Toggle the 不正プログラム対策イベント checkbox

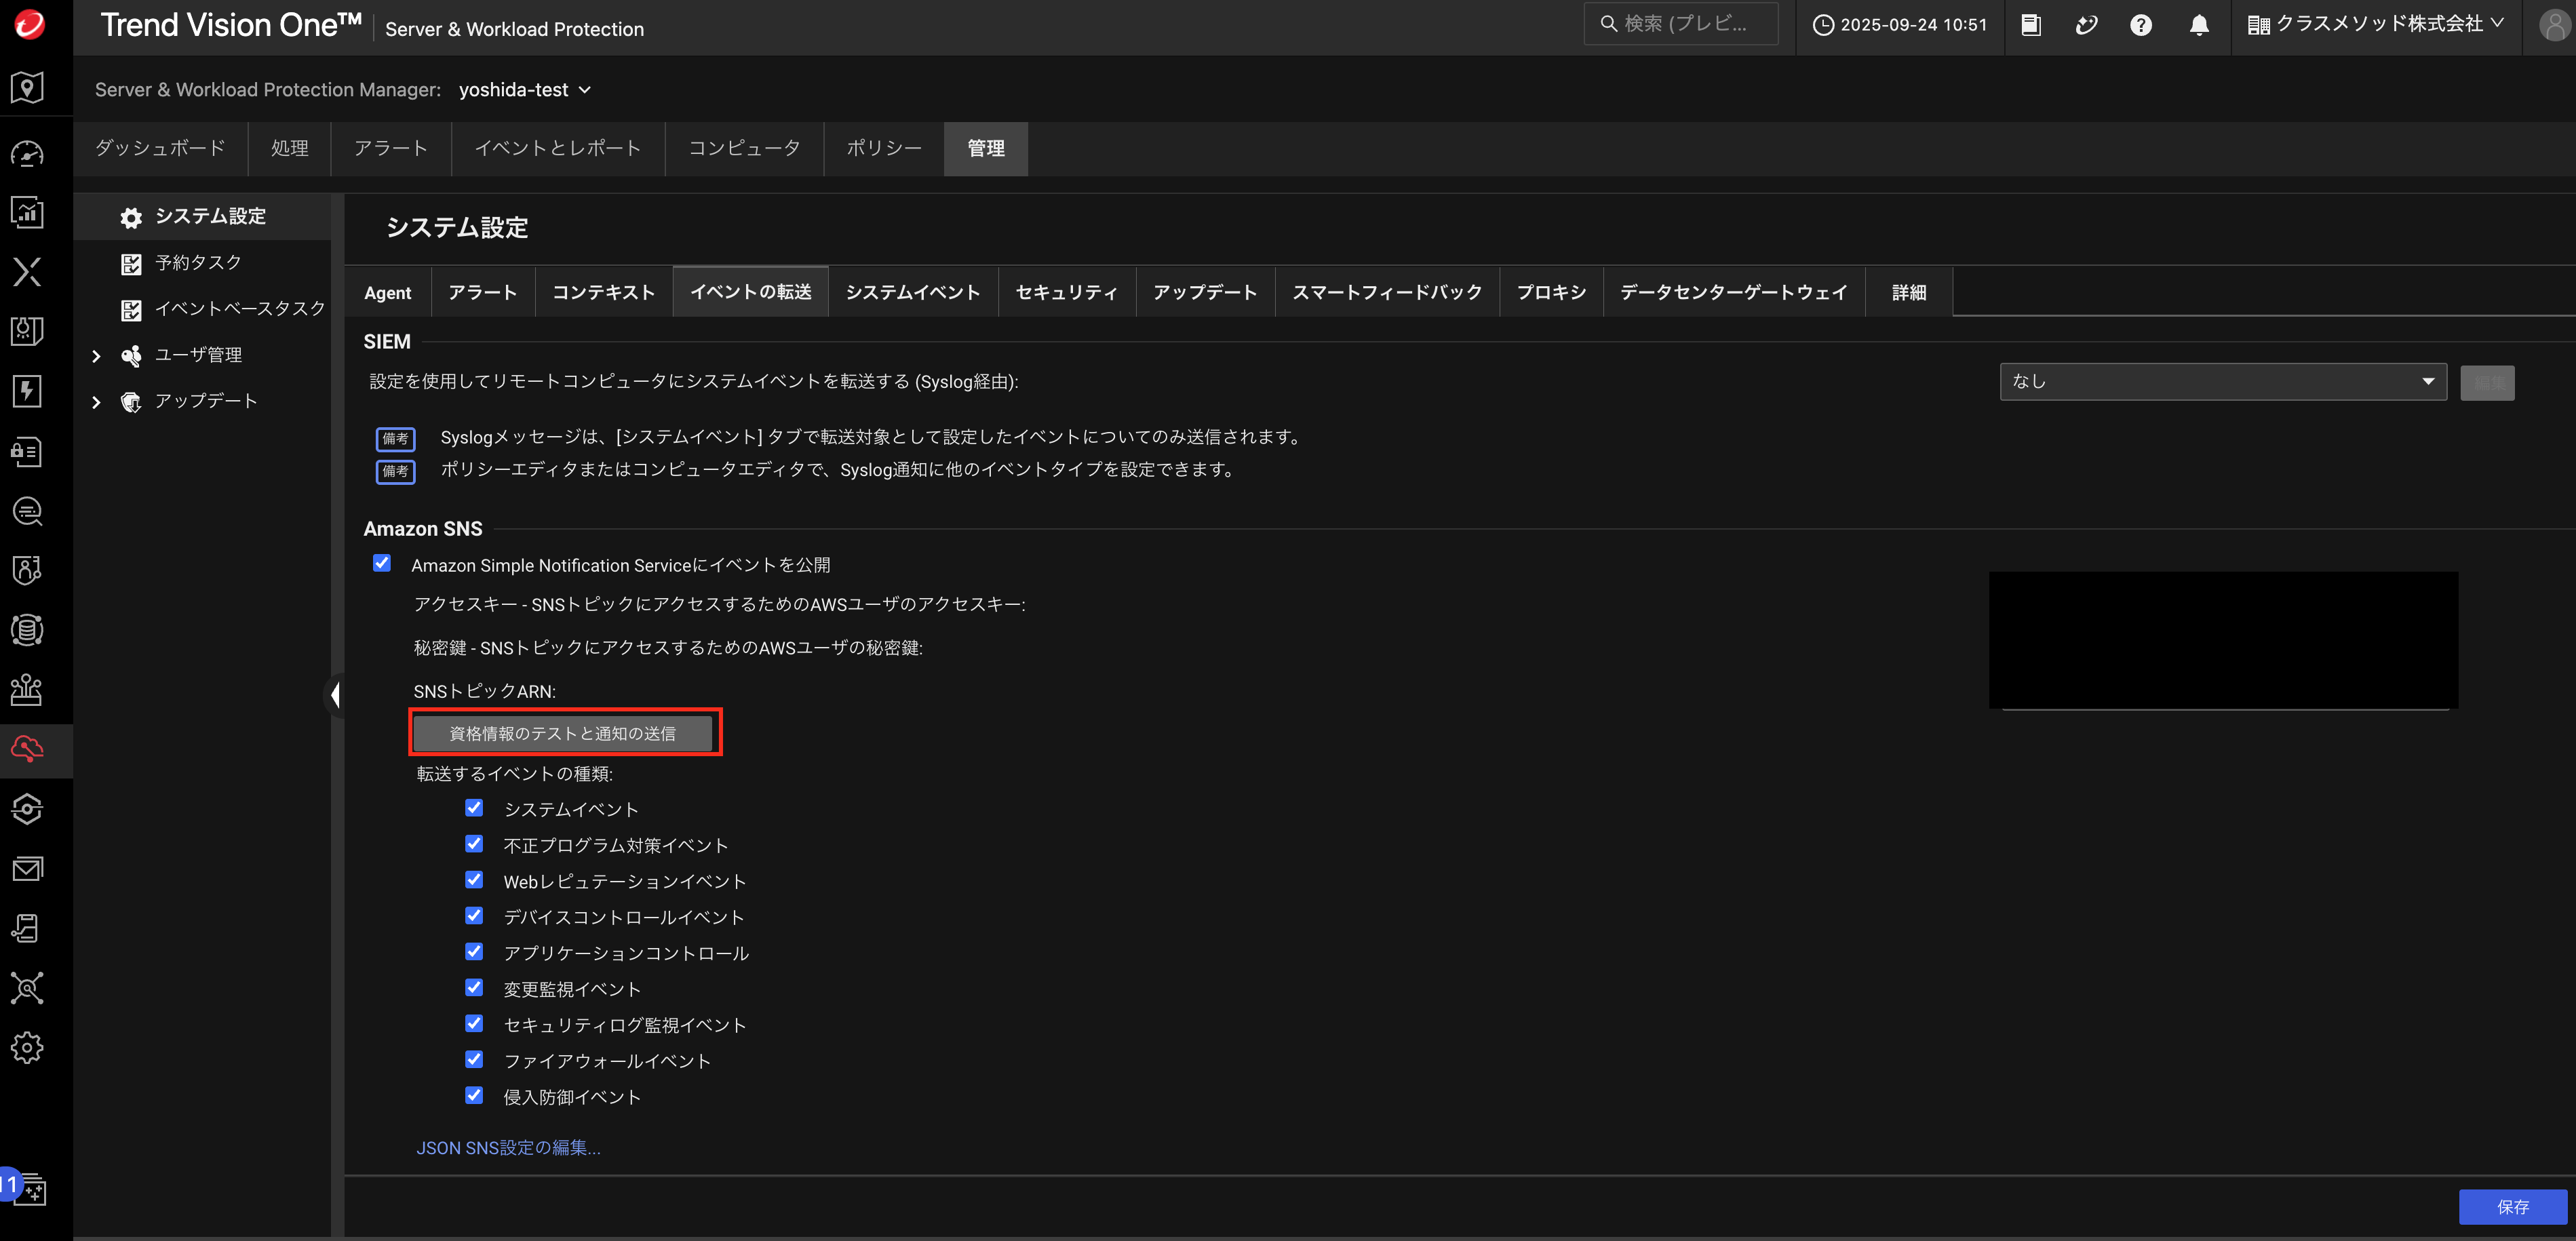[474, 844]
